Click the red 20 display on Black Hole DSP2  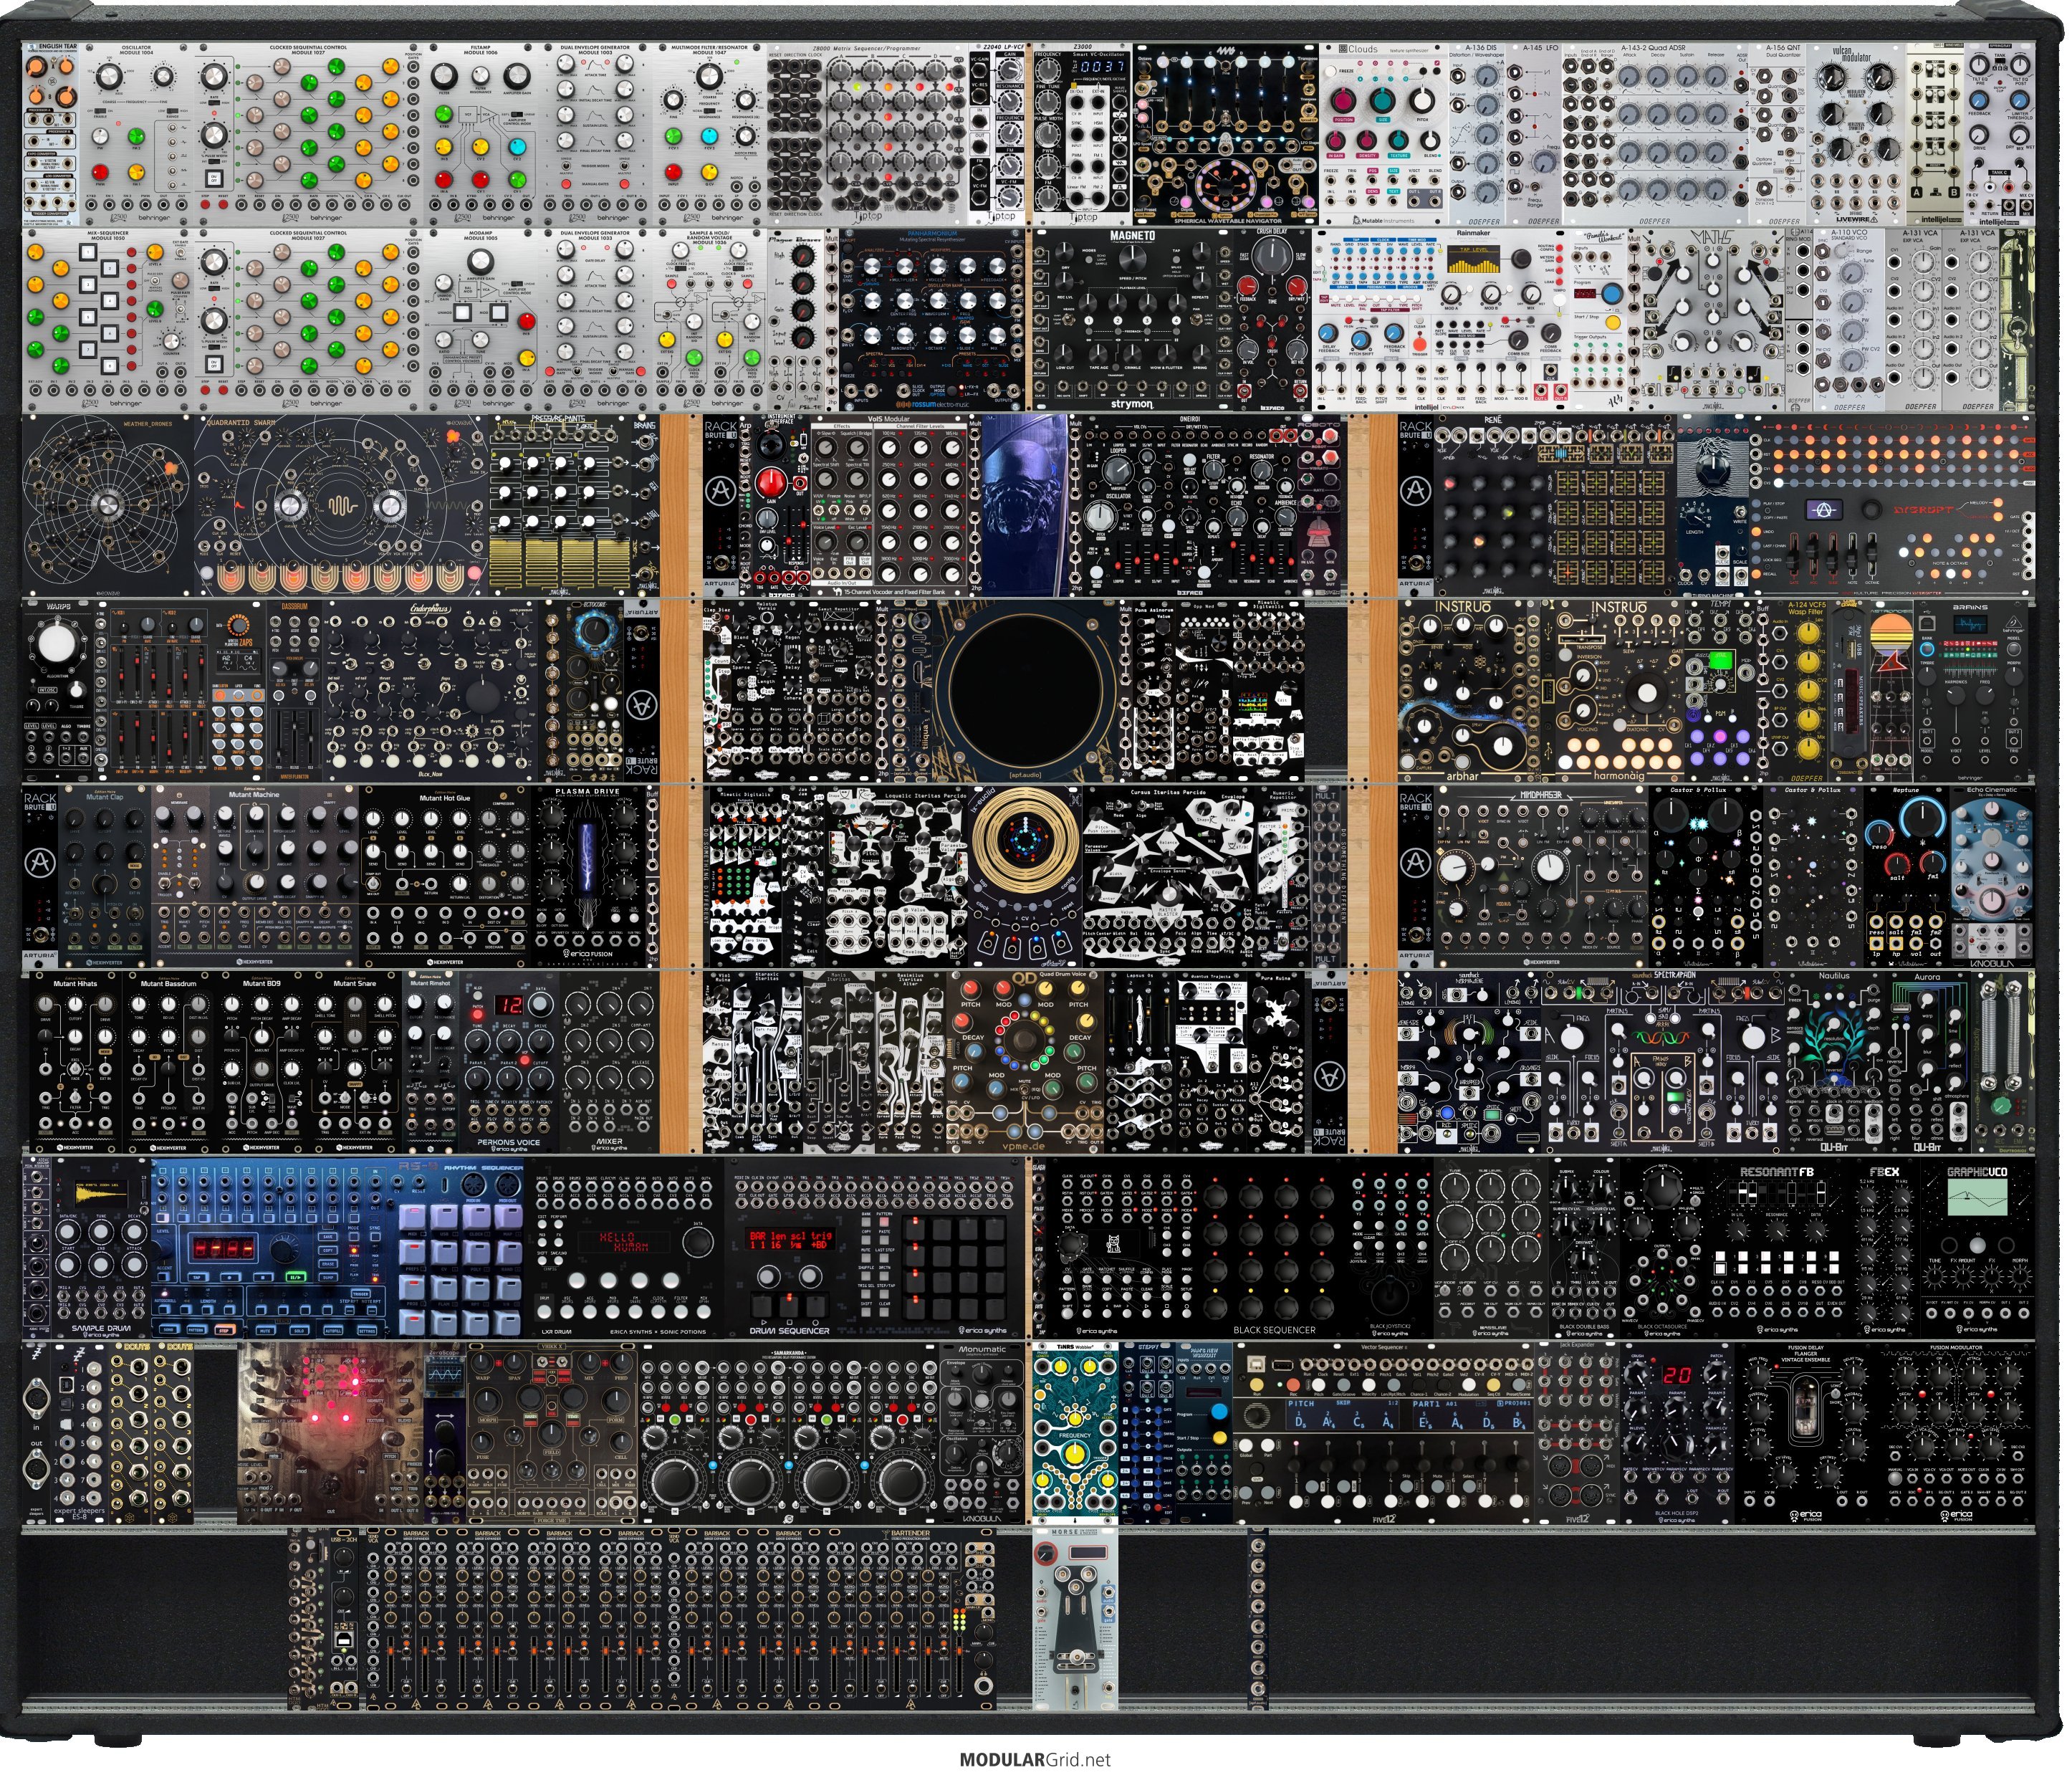[1677, 1375]
